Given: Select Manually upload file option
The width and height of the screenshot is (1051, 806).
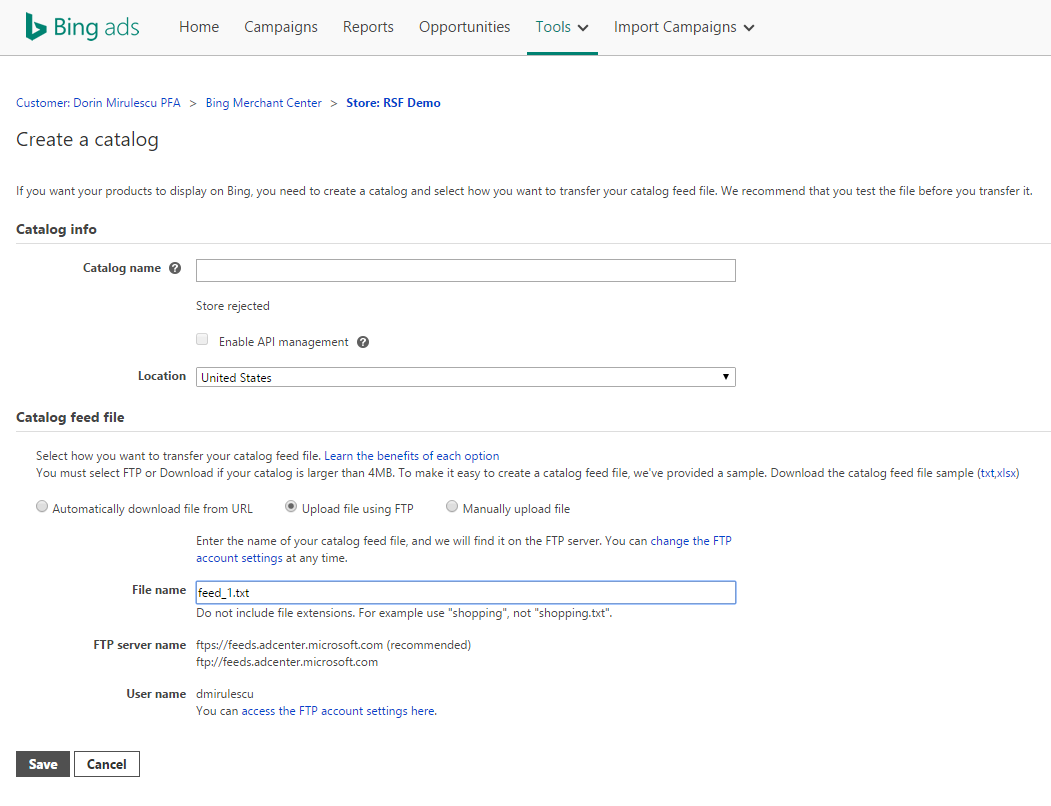Looking at the screenshot, I should [x=452, y=507].
